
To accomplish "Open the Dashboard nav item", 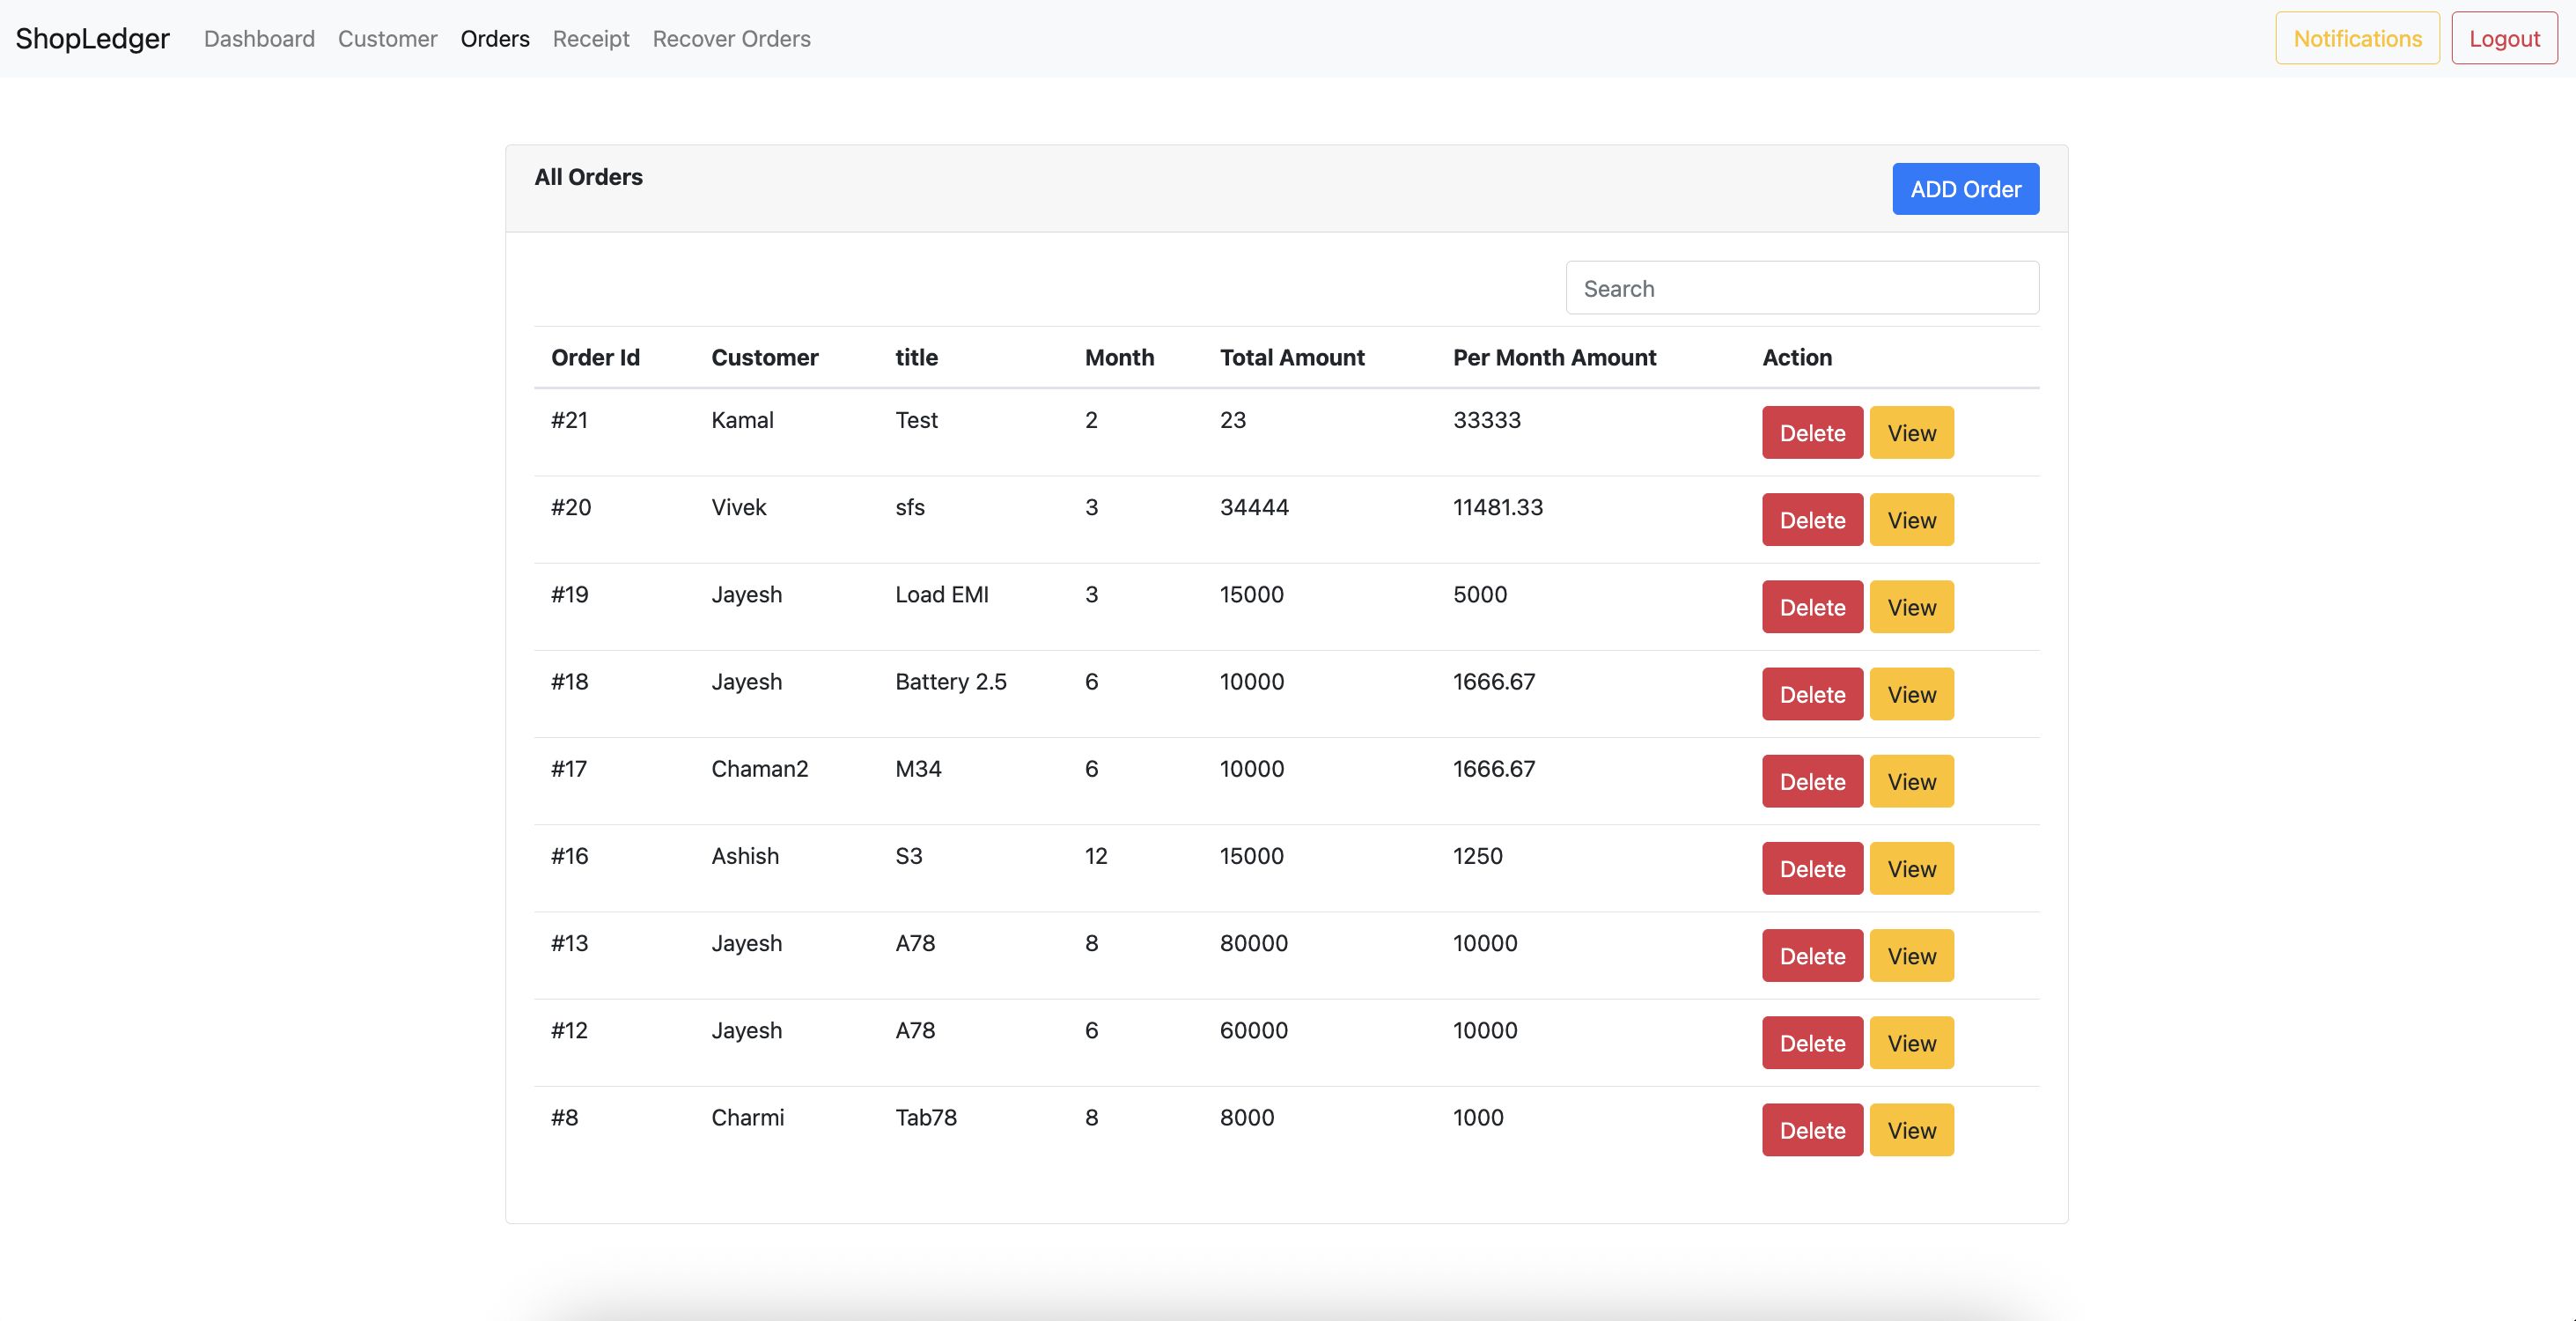I will coord(259,38).
